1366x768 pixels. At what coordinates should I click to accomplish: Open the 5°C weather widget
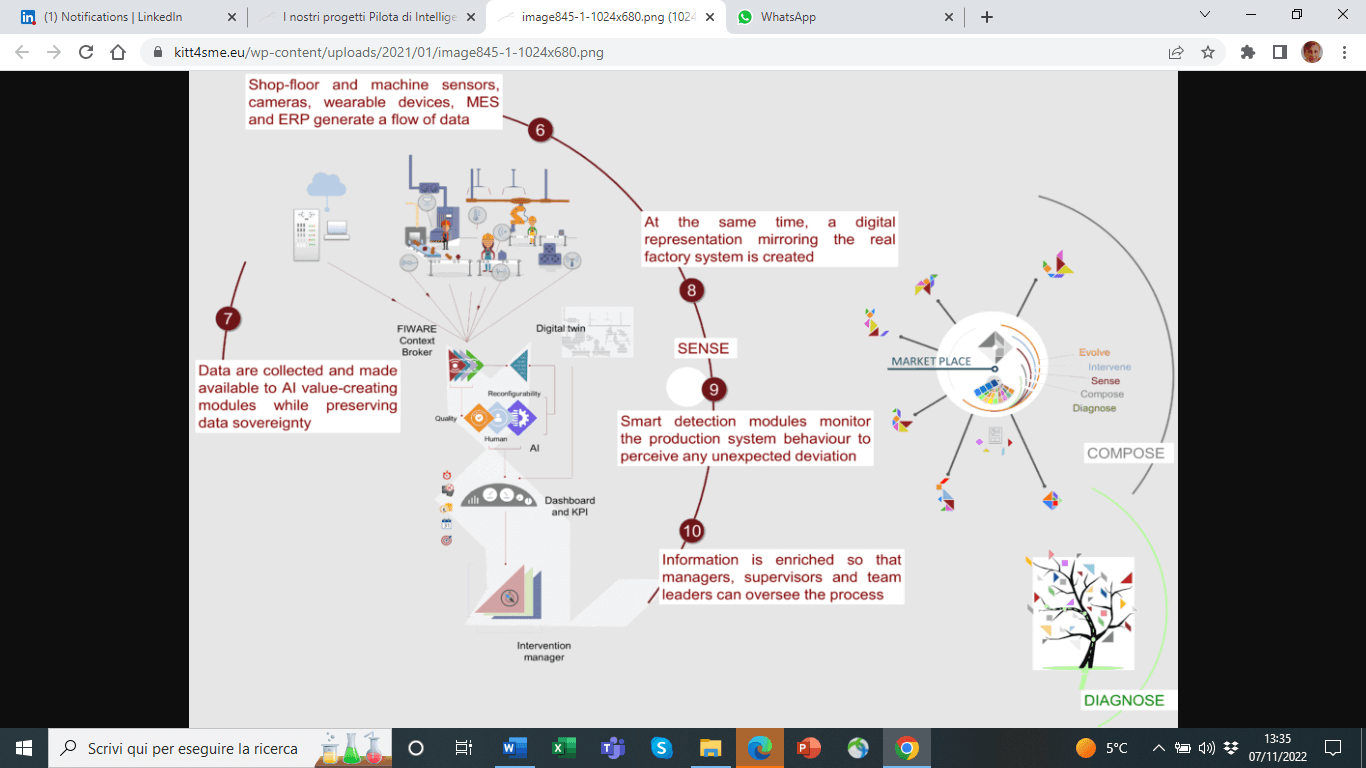(x=1101, y=748)
